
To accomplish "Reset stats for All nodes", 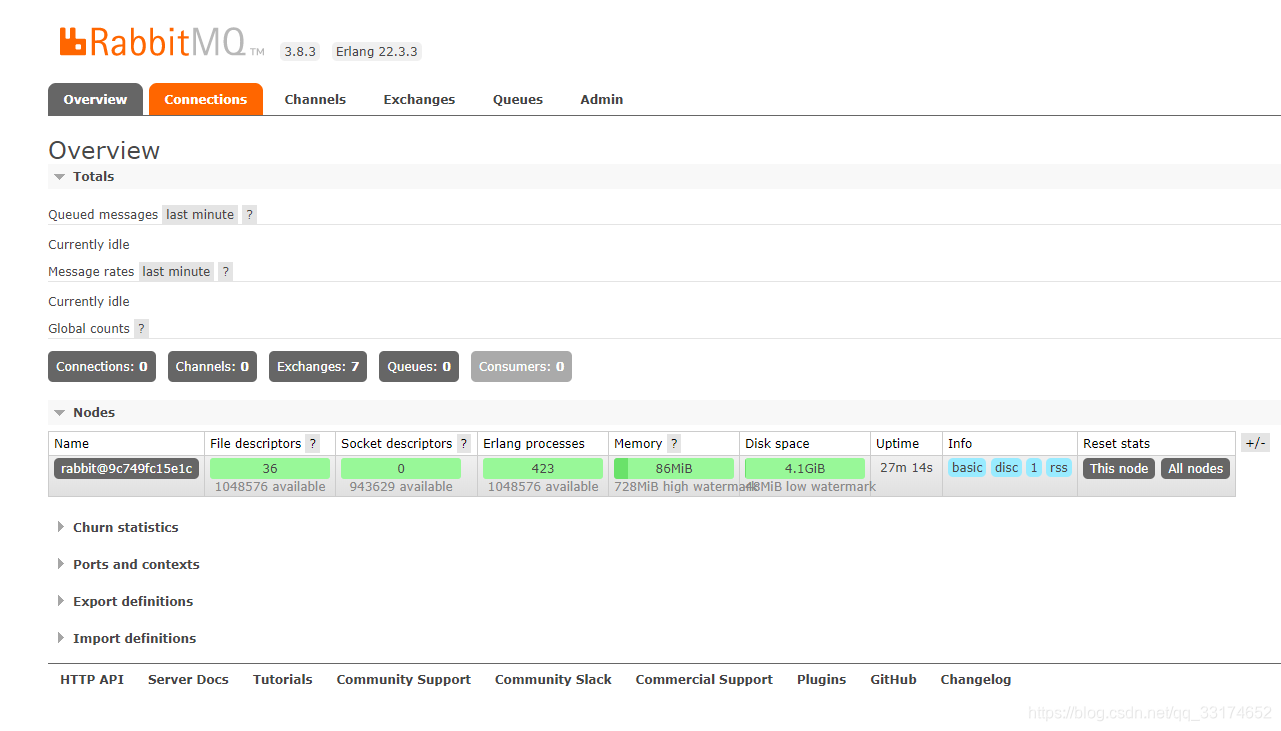I will click(1195, 468).
